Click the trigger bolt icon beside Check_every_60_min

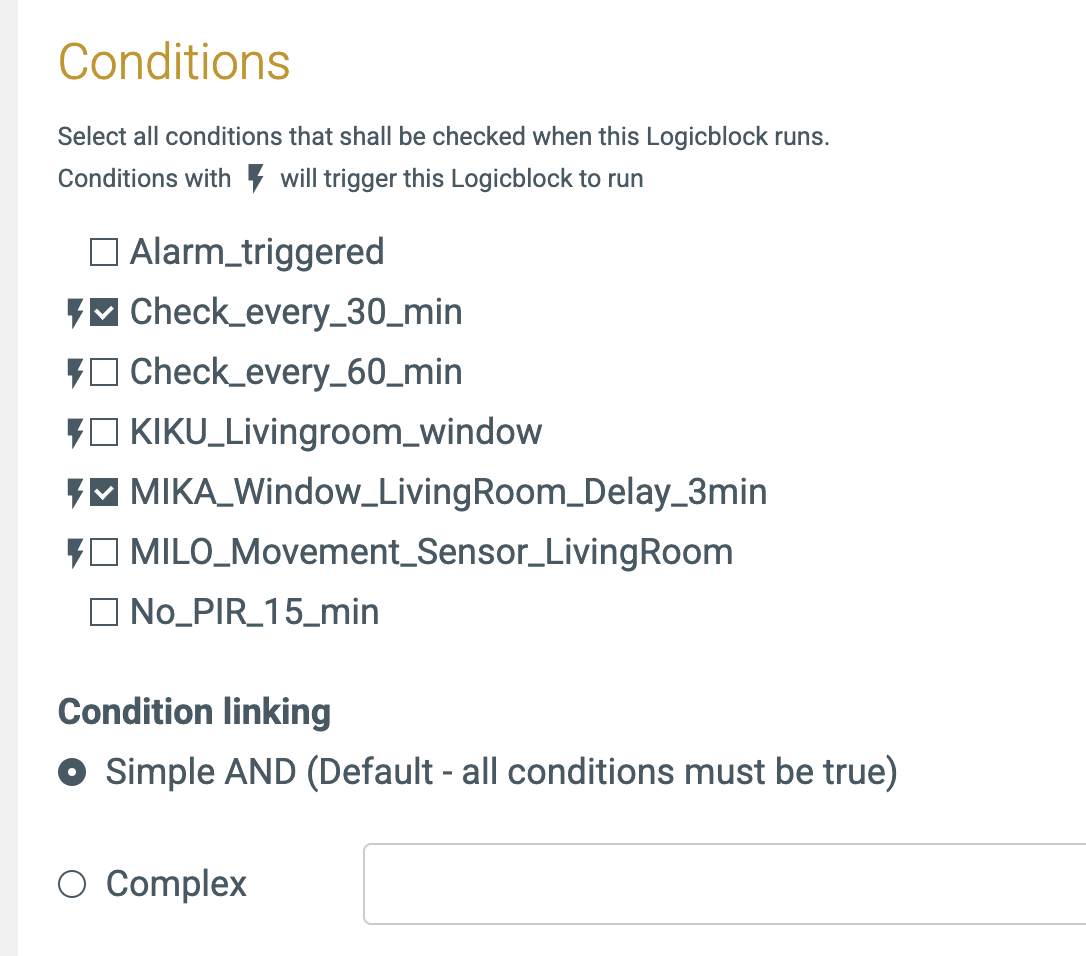(x=75, y=373)
